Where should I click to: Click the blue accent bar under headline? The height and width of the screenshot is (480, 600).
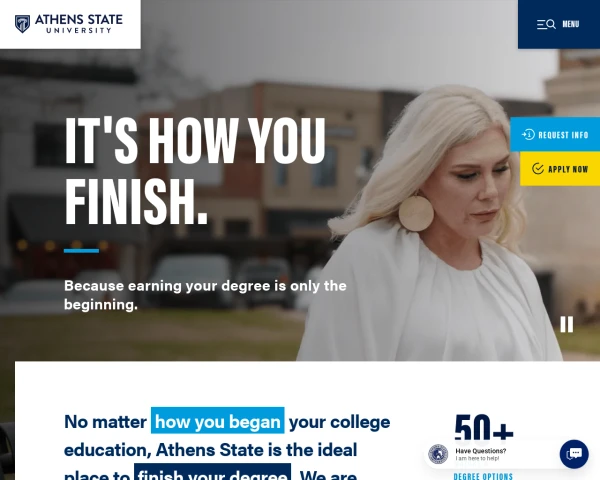(x=82, y=251)
